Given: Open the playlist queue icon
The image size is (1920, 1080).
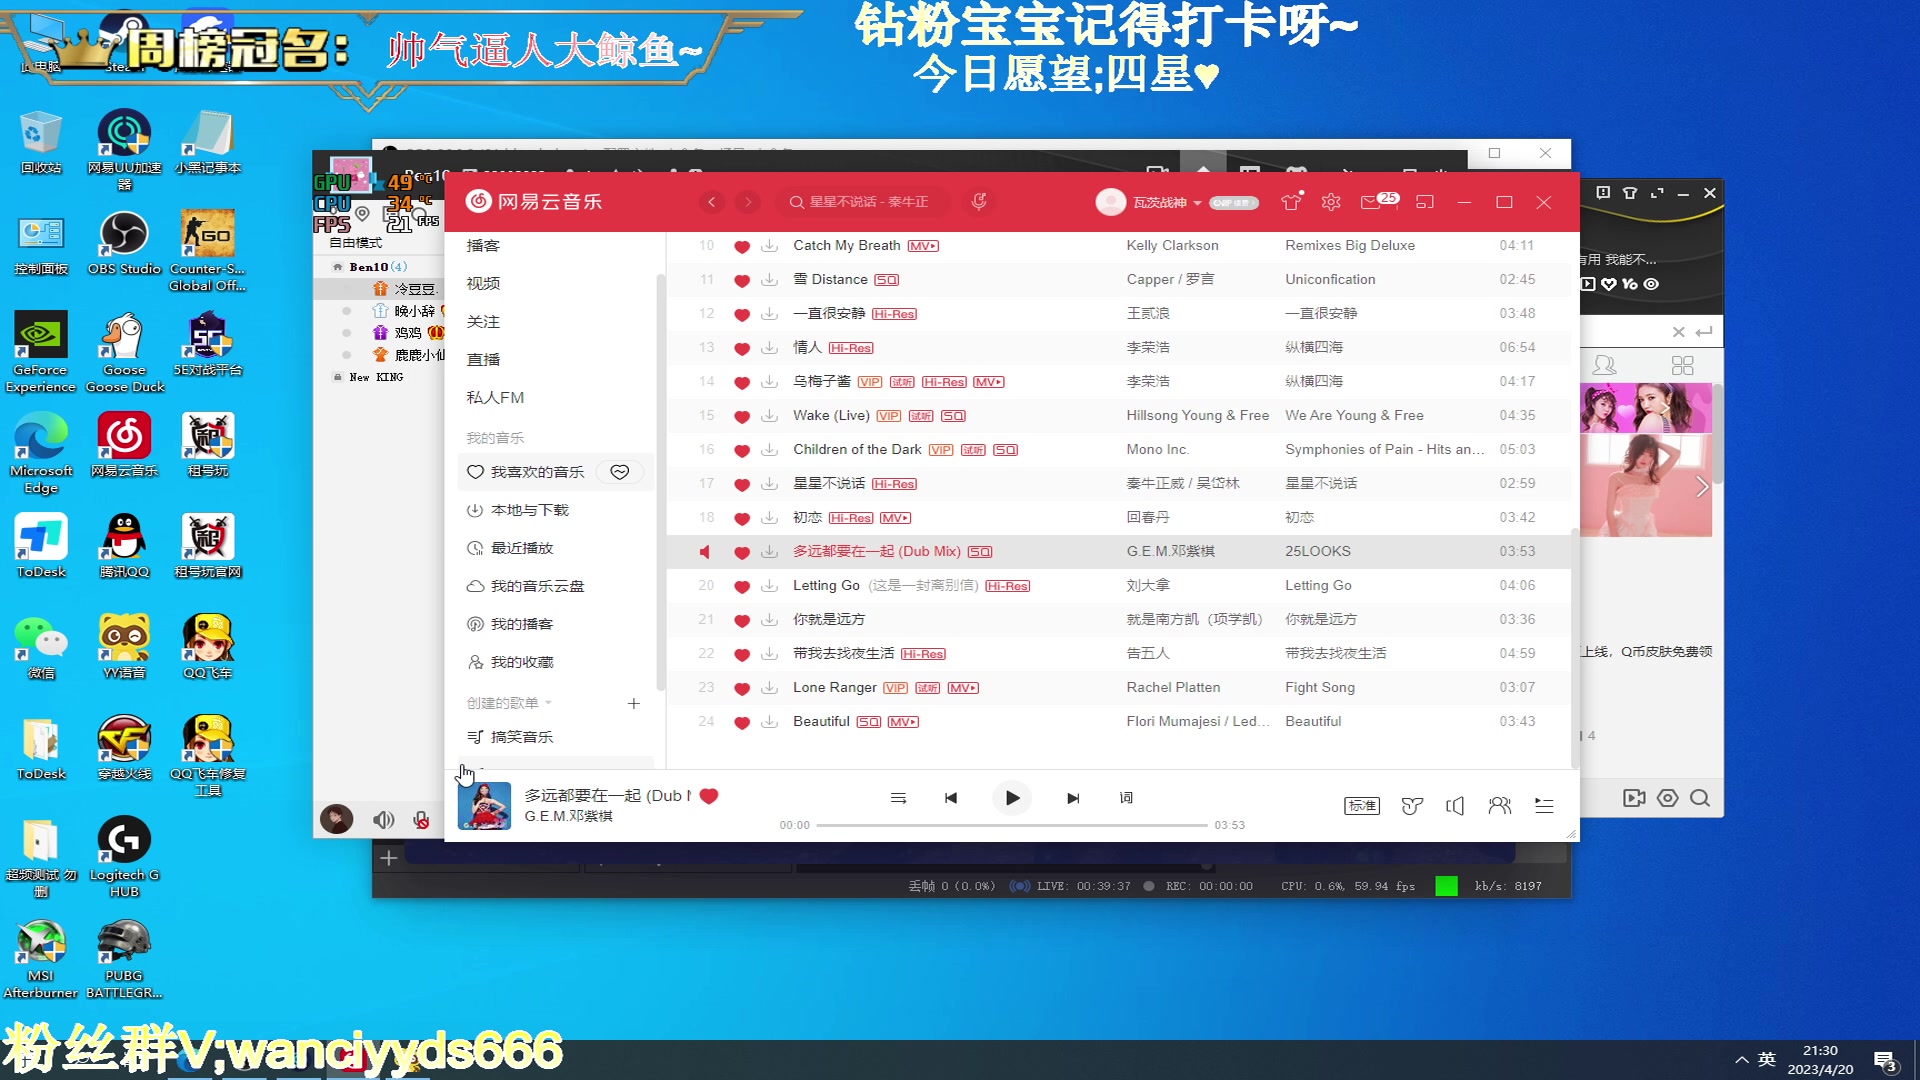Looking at the screenshot, I should click(1544, 805).
